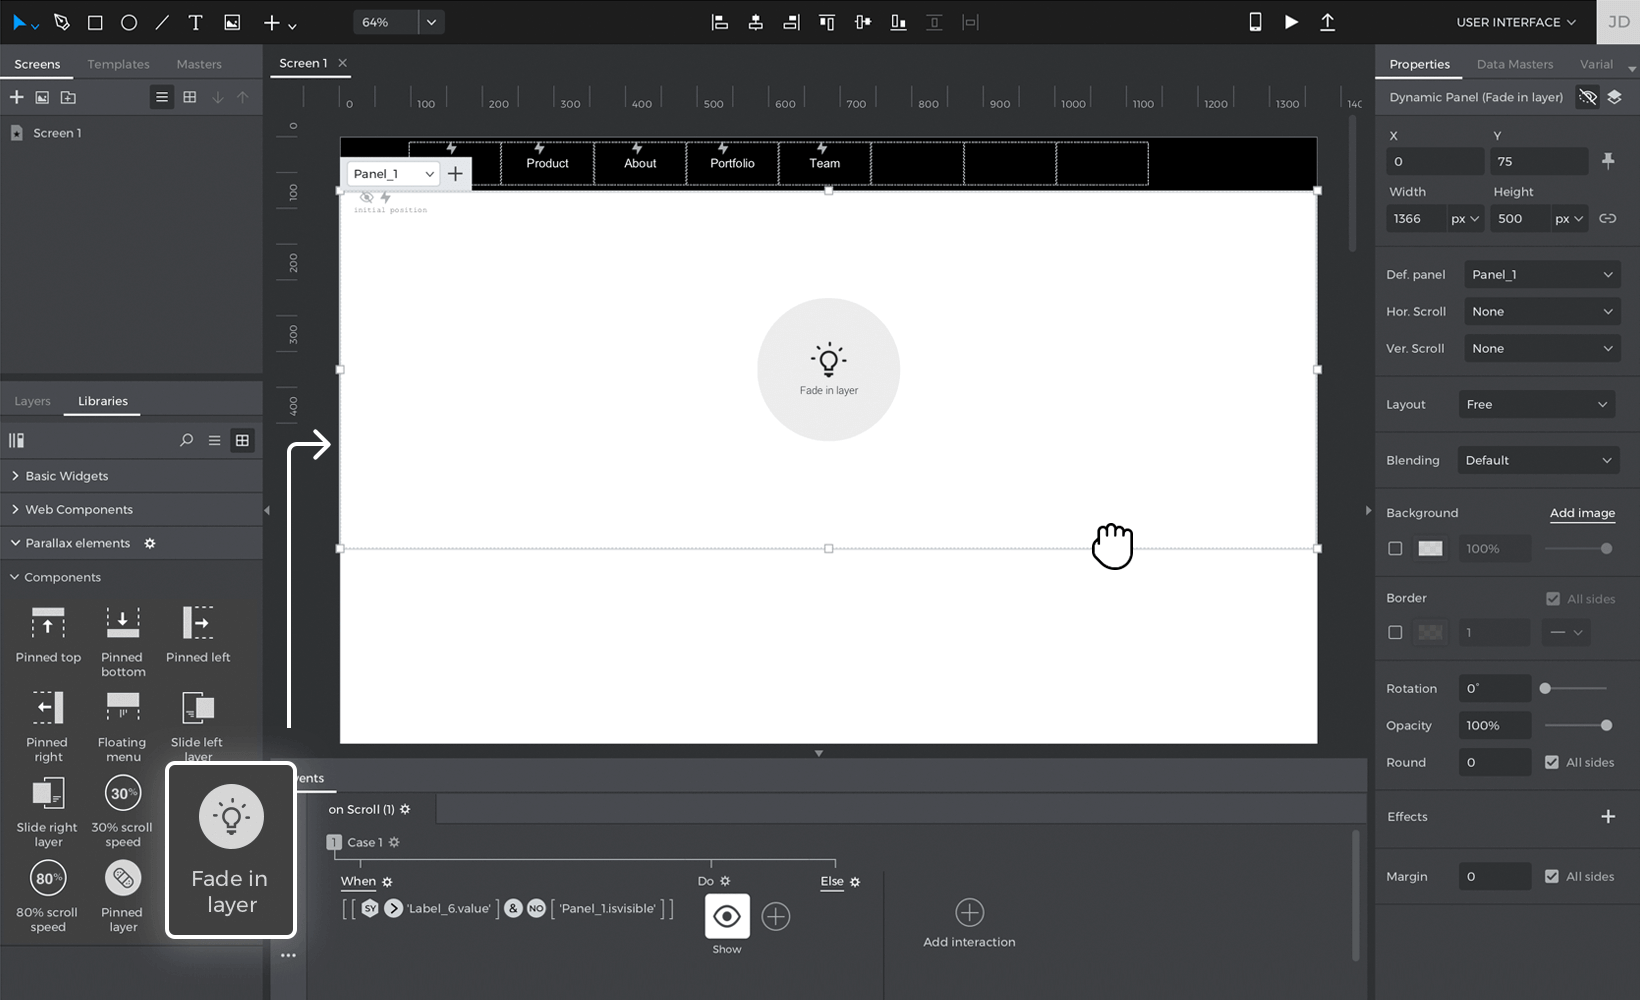Open the libraries manager icon
The height and width of the screenshot is (1000, 1640).
coord(16,440)
